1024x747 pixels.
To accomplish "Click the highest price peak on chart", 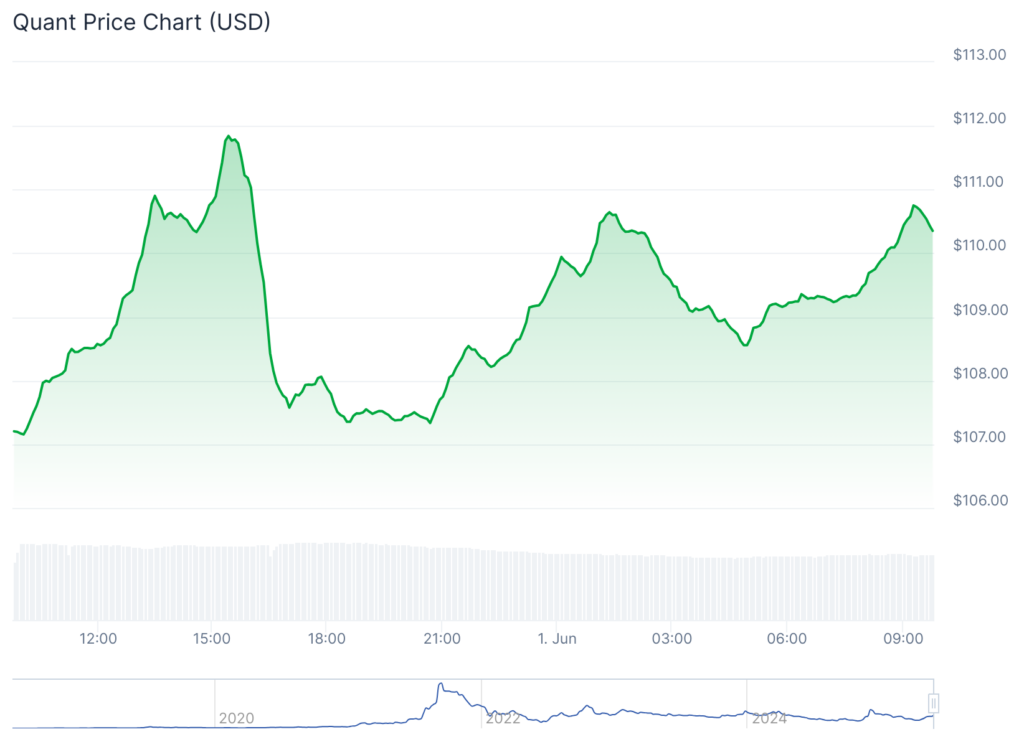I will coord(229,136).
